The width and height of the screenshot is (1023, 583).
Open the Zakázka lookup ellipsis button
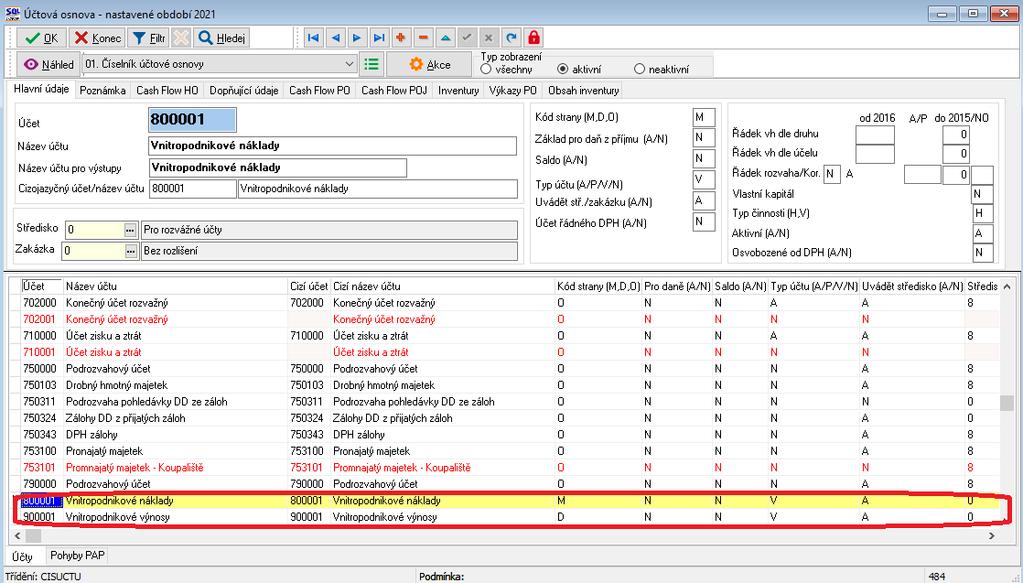[130, 251]
